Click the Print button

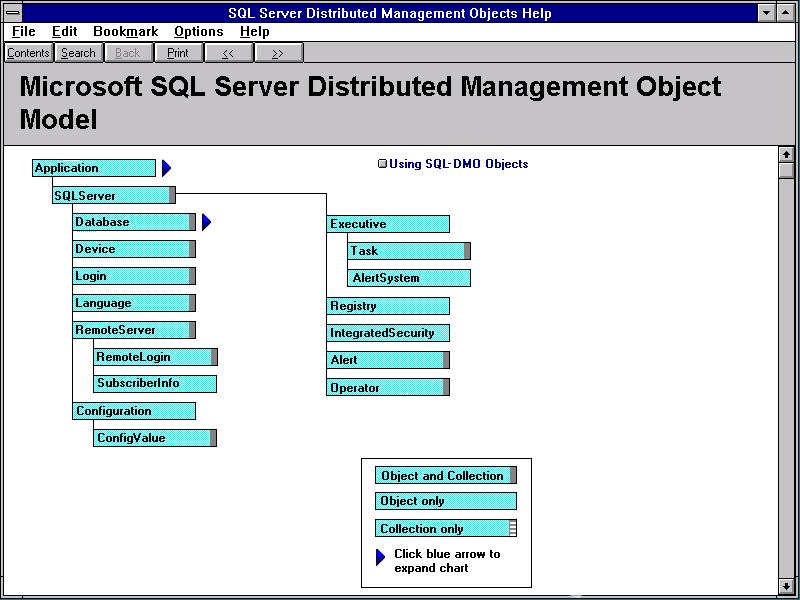(178, 53)
